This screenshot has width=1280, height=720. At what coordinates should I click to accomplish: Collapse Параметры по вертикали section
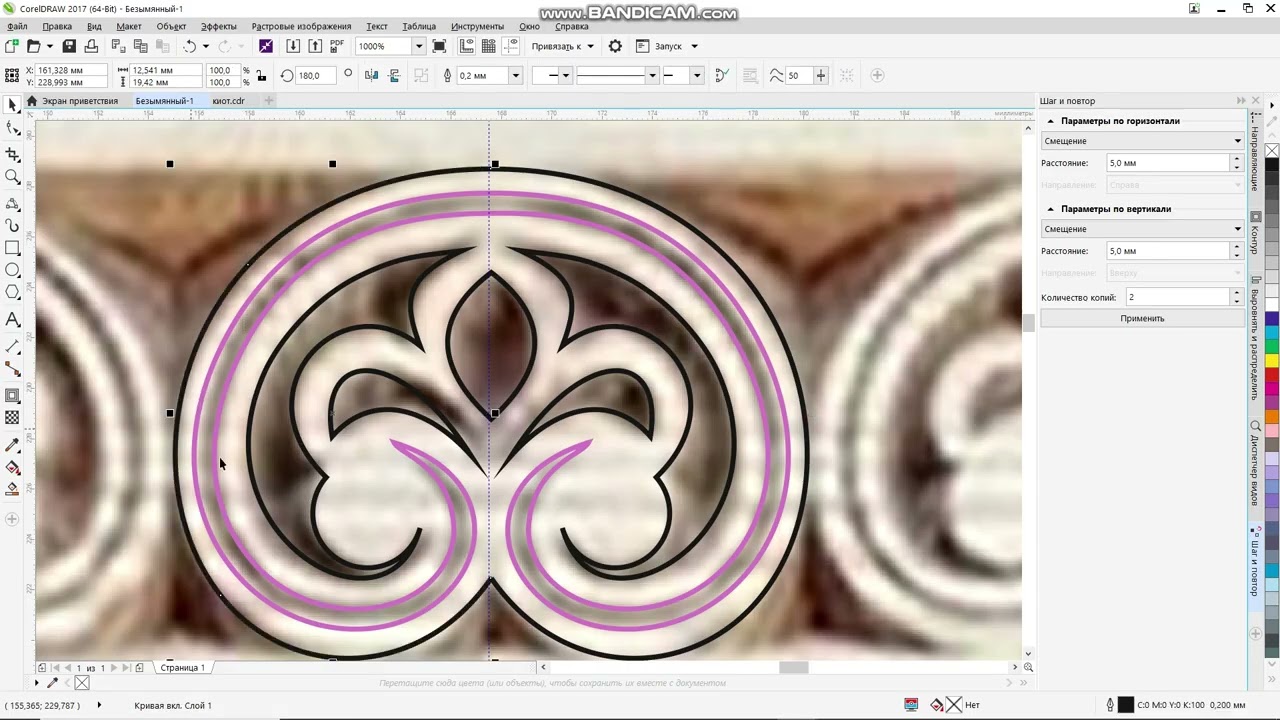(1050, 209)
